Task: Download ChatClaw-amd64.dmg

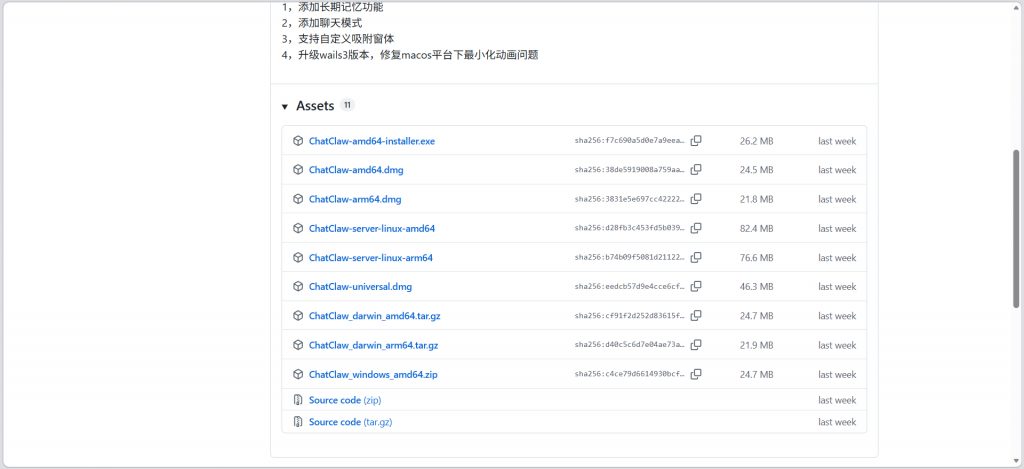Action: [x=356, y=170]
